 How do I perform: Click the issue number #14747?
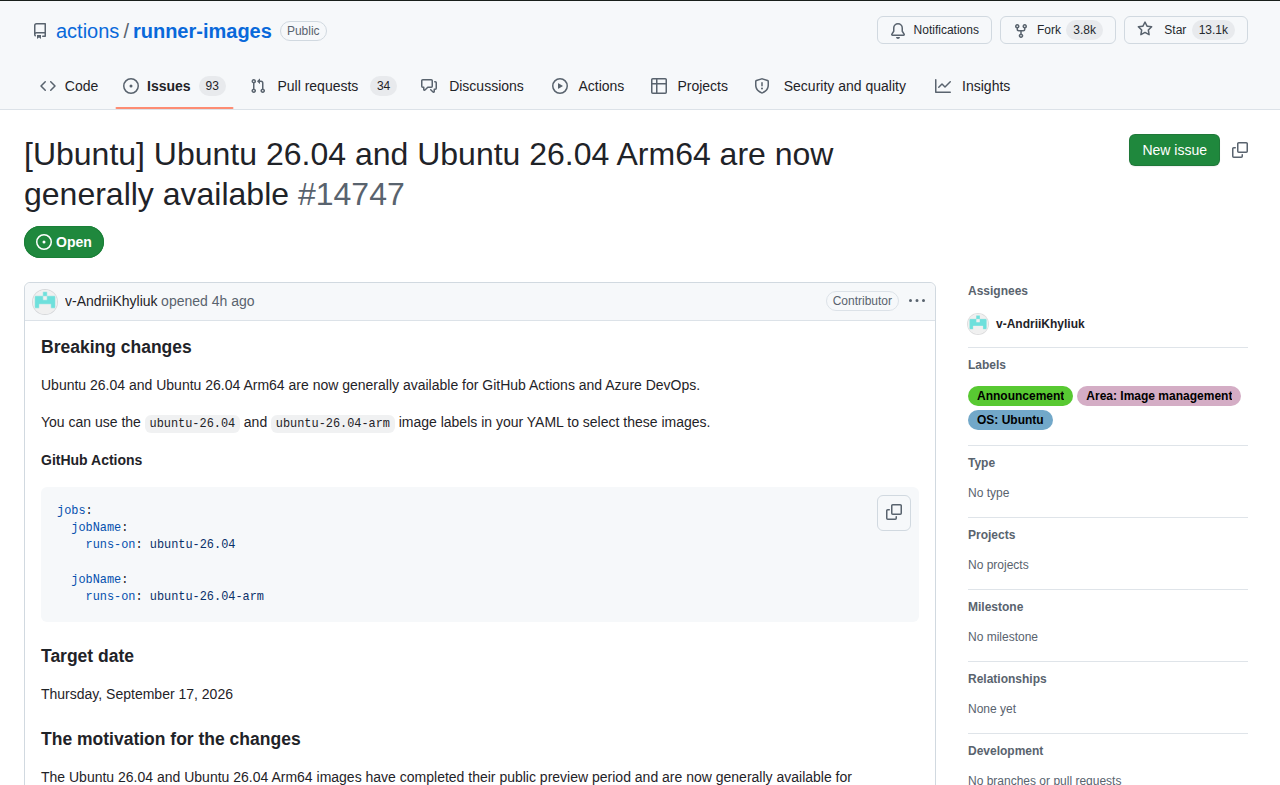coord(351,194)
